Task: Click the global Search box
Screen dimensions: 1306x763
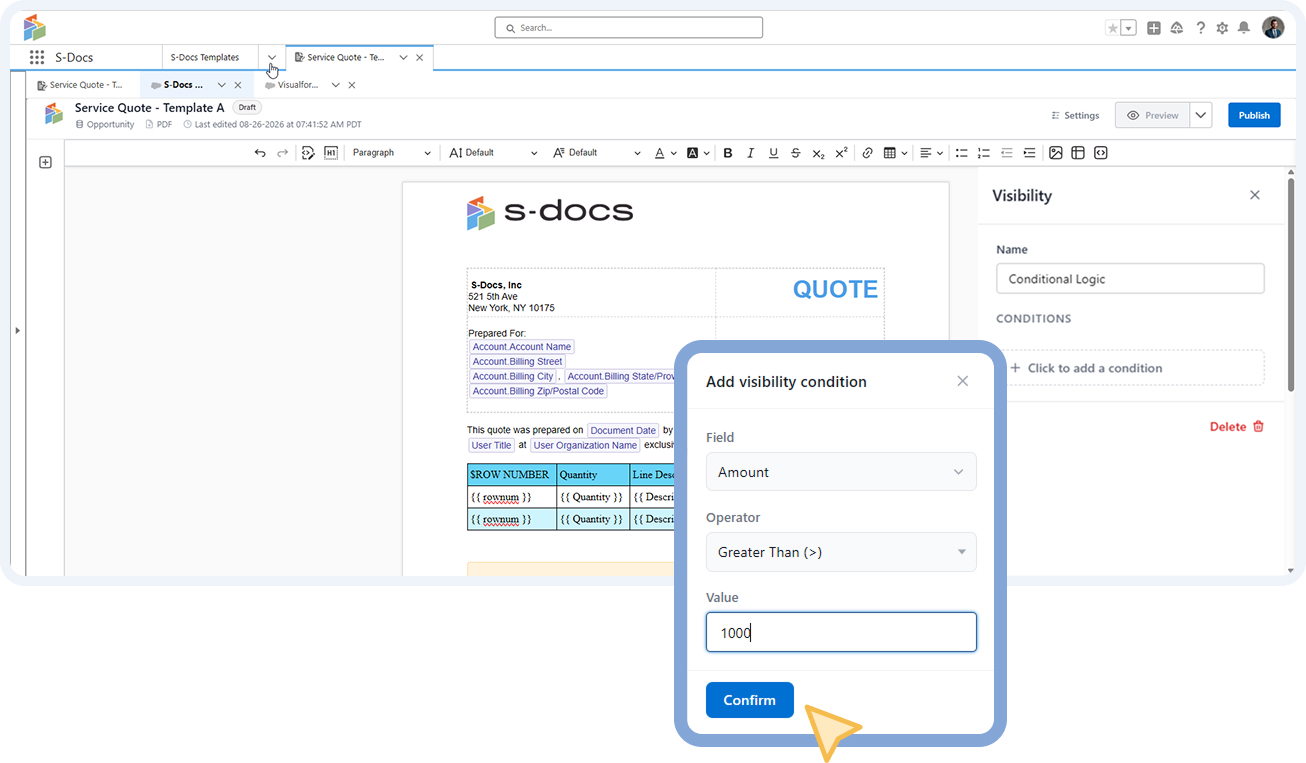Action: 628,28
